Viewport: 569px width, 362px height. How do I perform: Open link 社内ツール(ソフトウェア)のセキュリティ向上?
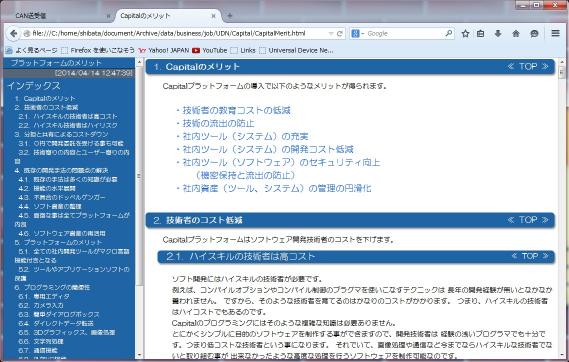[x=281, y=163]
